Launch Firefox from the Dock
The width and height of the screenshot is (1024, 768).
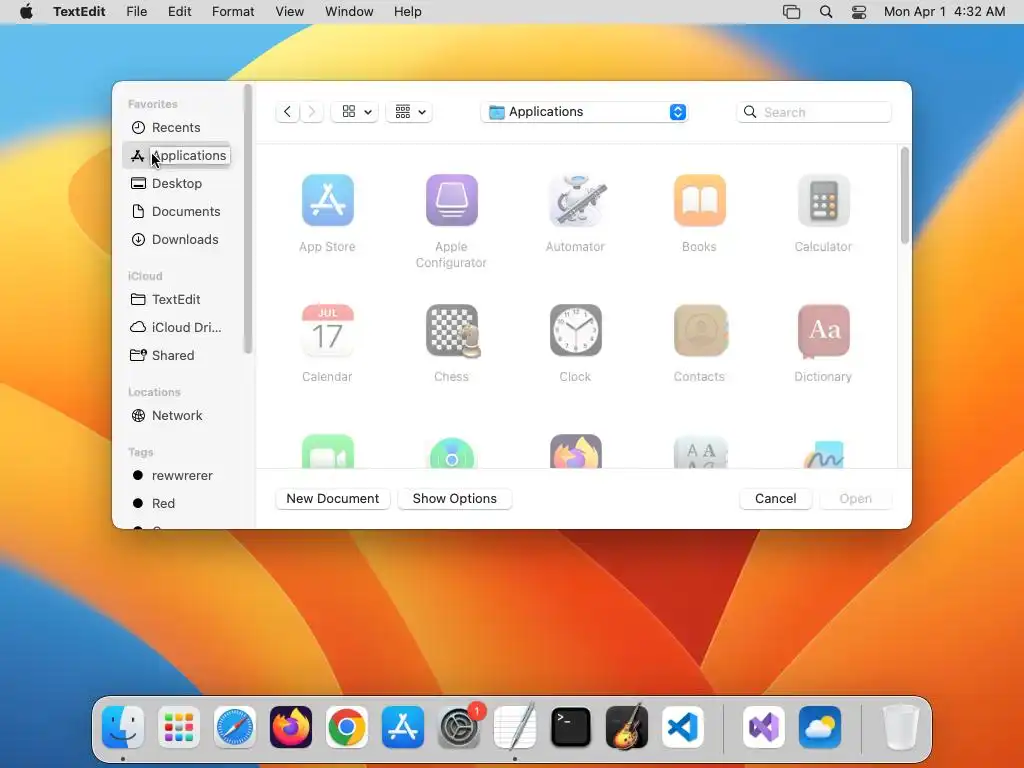291,727
